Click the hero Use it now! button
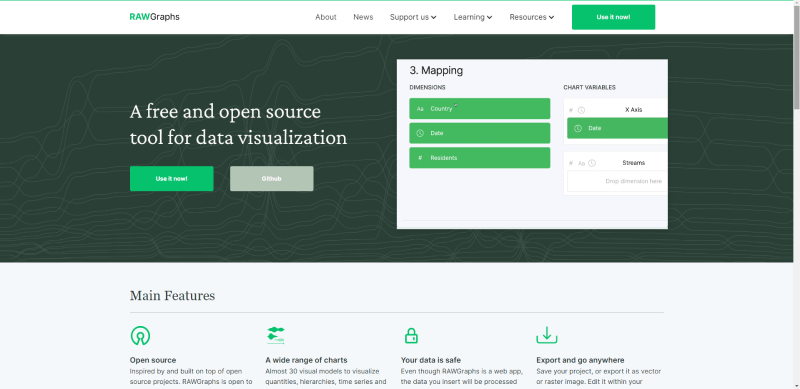800x389 pixels. (171, 179)
